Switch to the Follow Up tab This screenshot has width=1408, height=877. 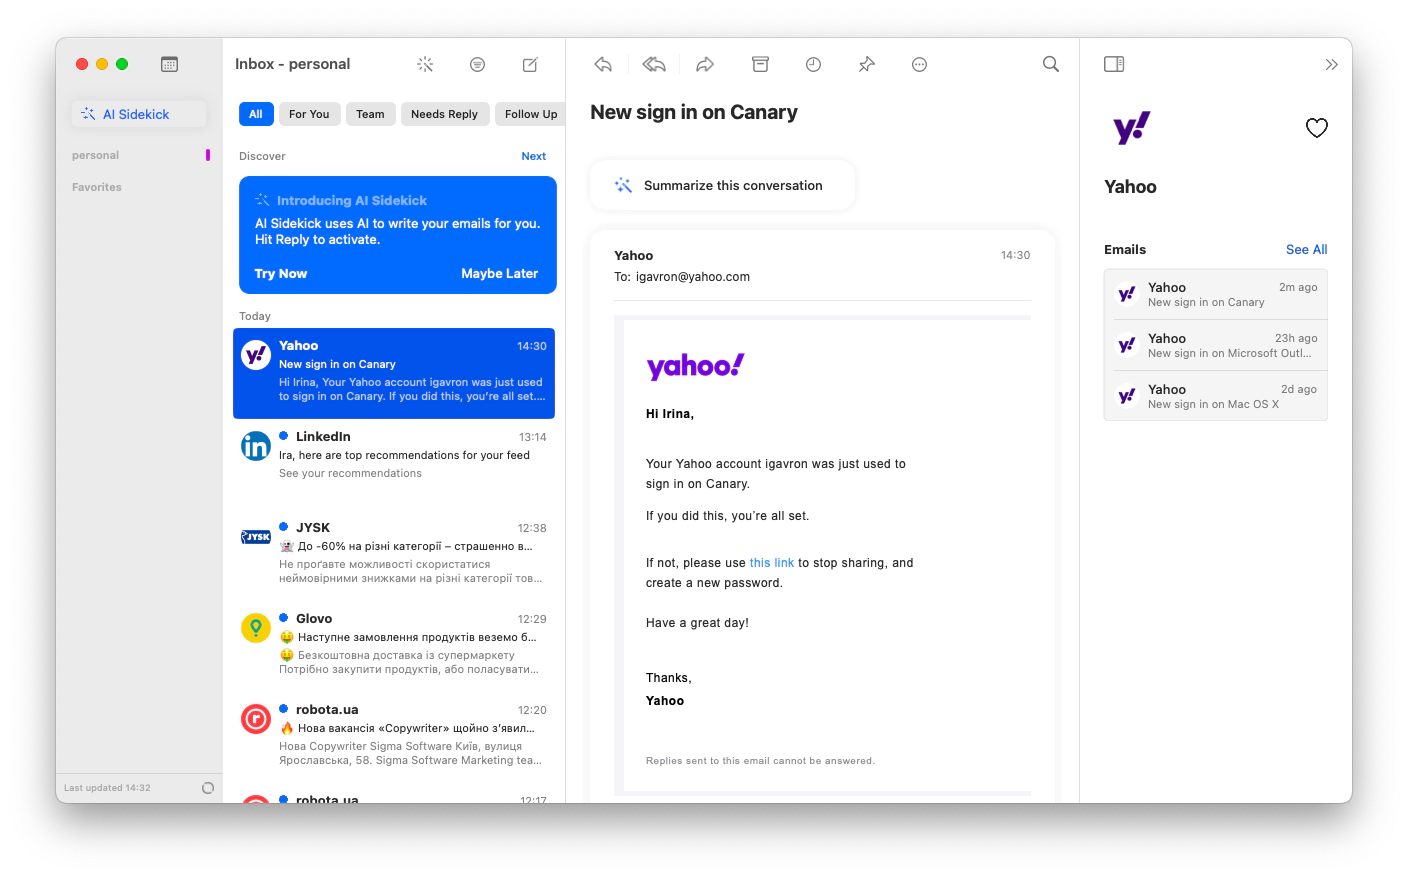pos(530,114)
